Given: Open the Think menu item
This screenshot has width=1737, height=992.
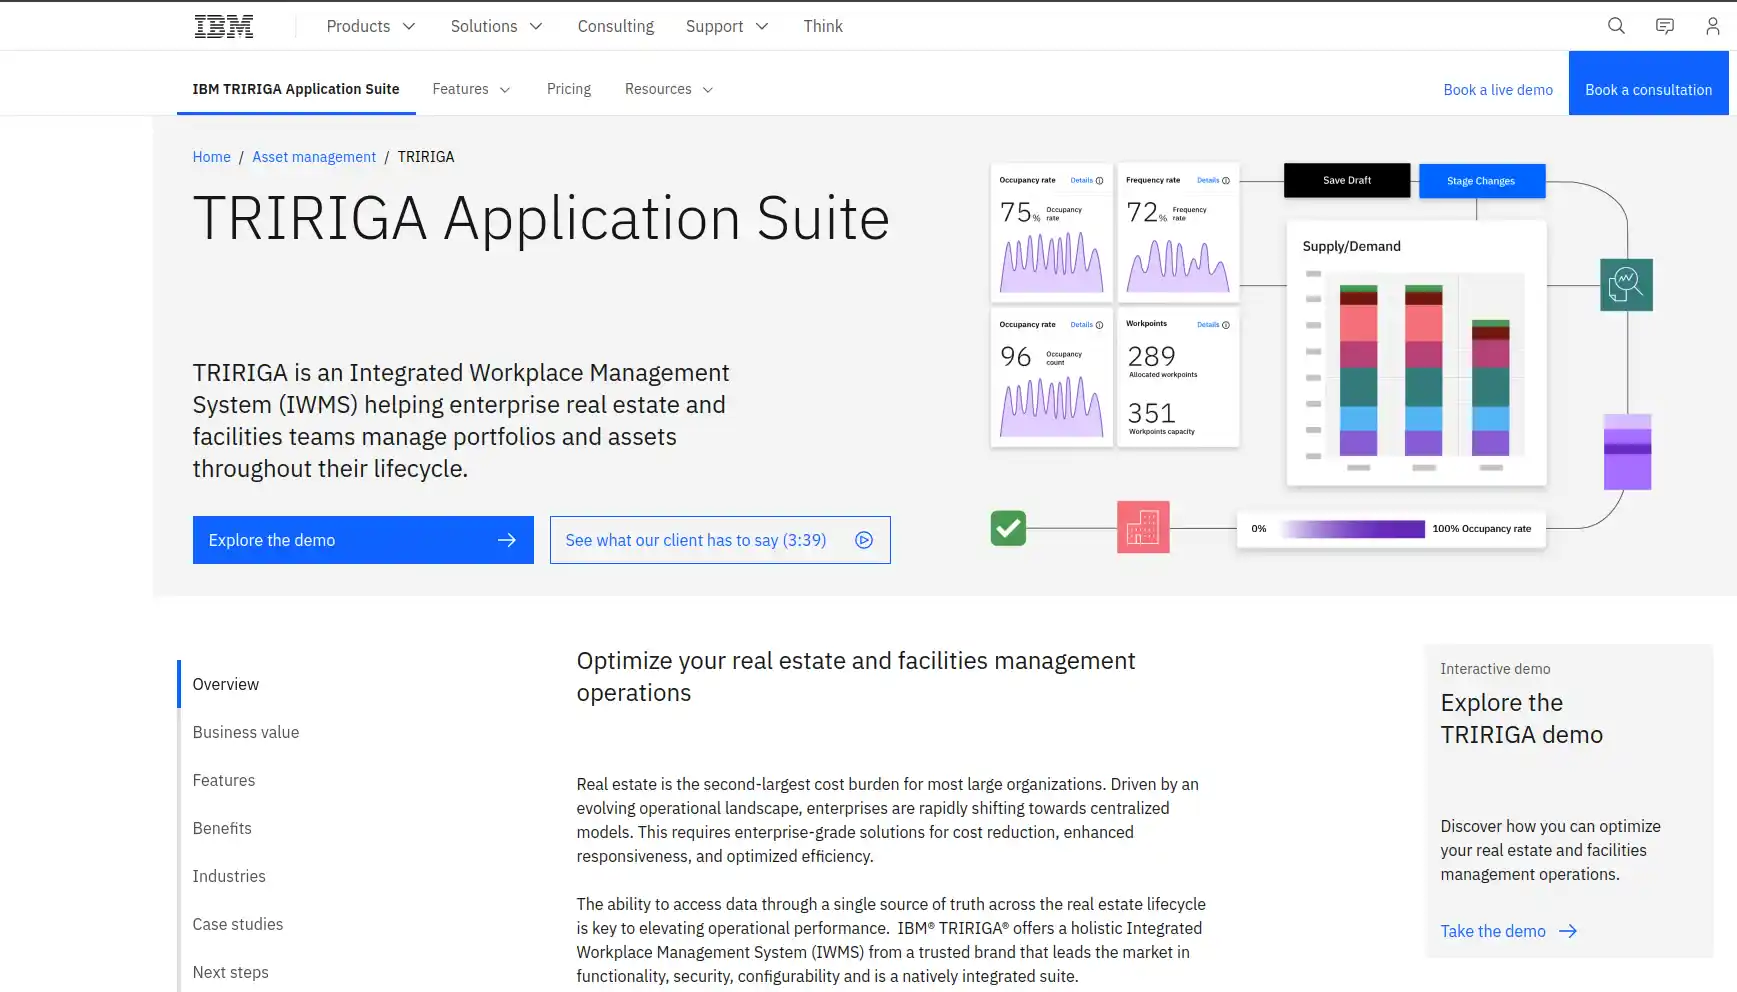Looking at the screenshot, I should coord(823,26).
